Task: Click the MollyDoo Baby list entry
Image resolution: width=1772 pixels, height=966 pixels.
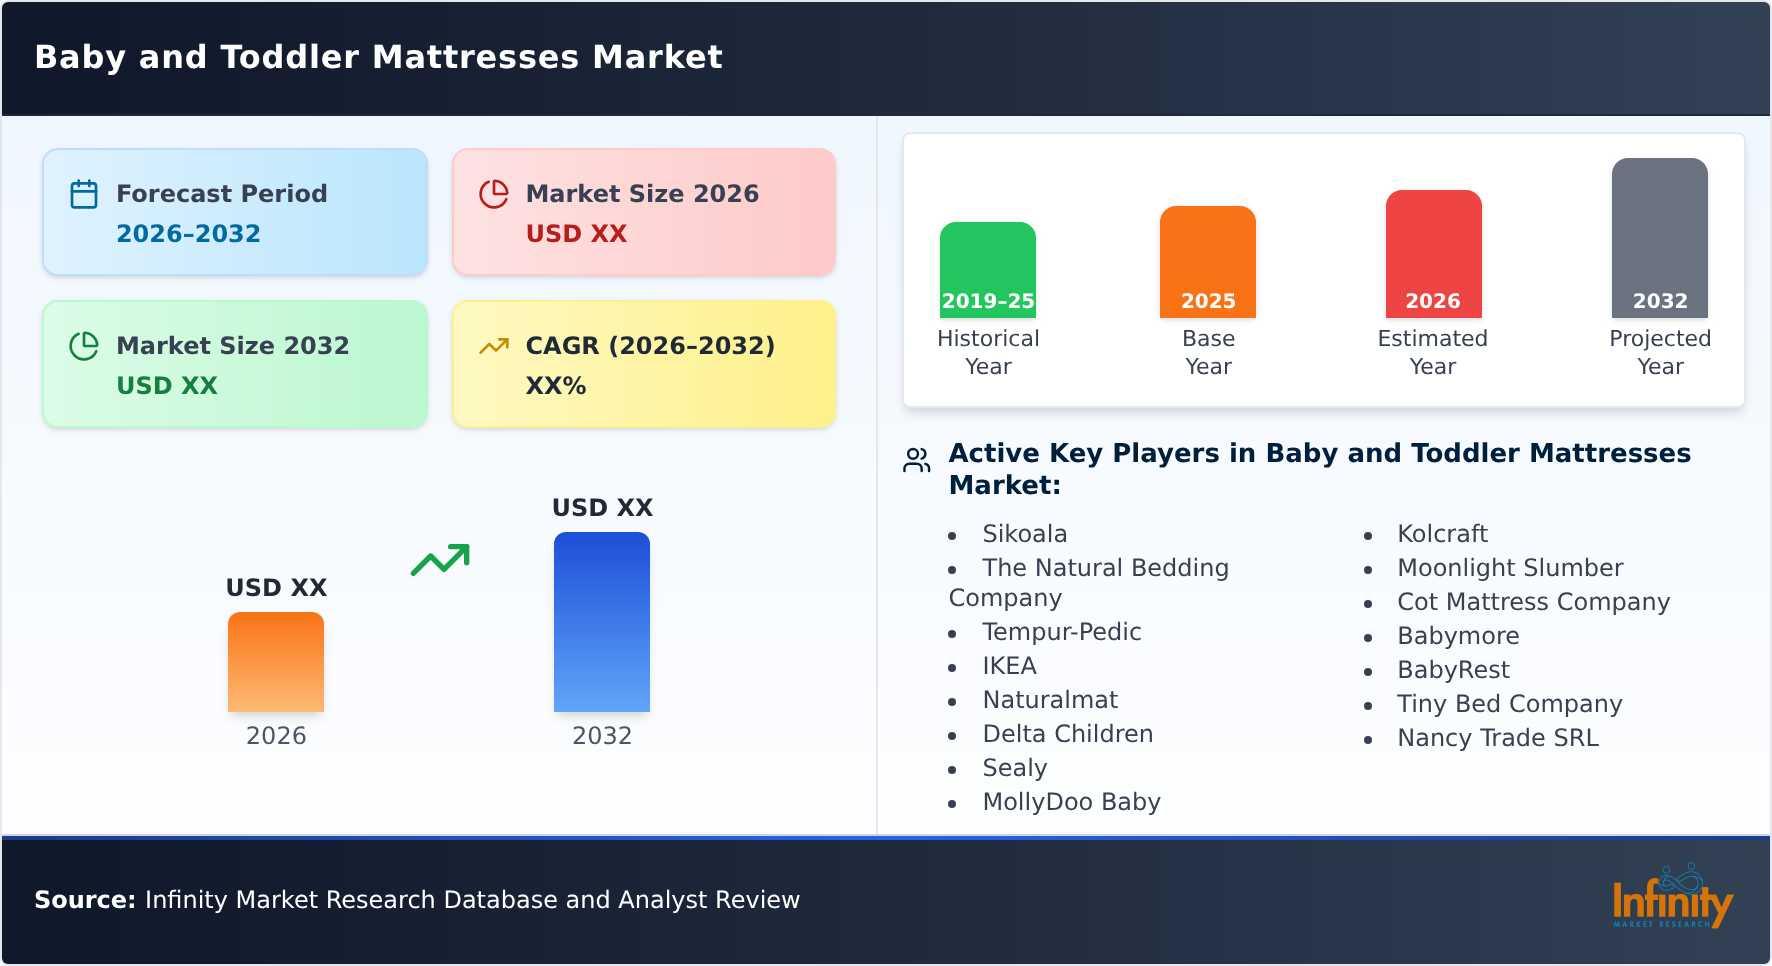Action: pos(1072,802)
